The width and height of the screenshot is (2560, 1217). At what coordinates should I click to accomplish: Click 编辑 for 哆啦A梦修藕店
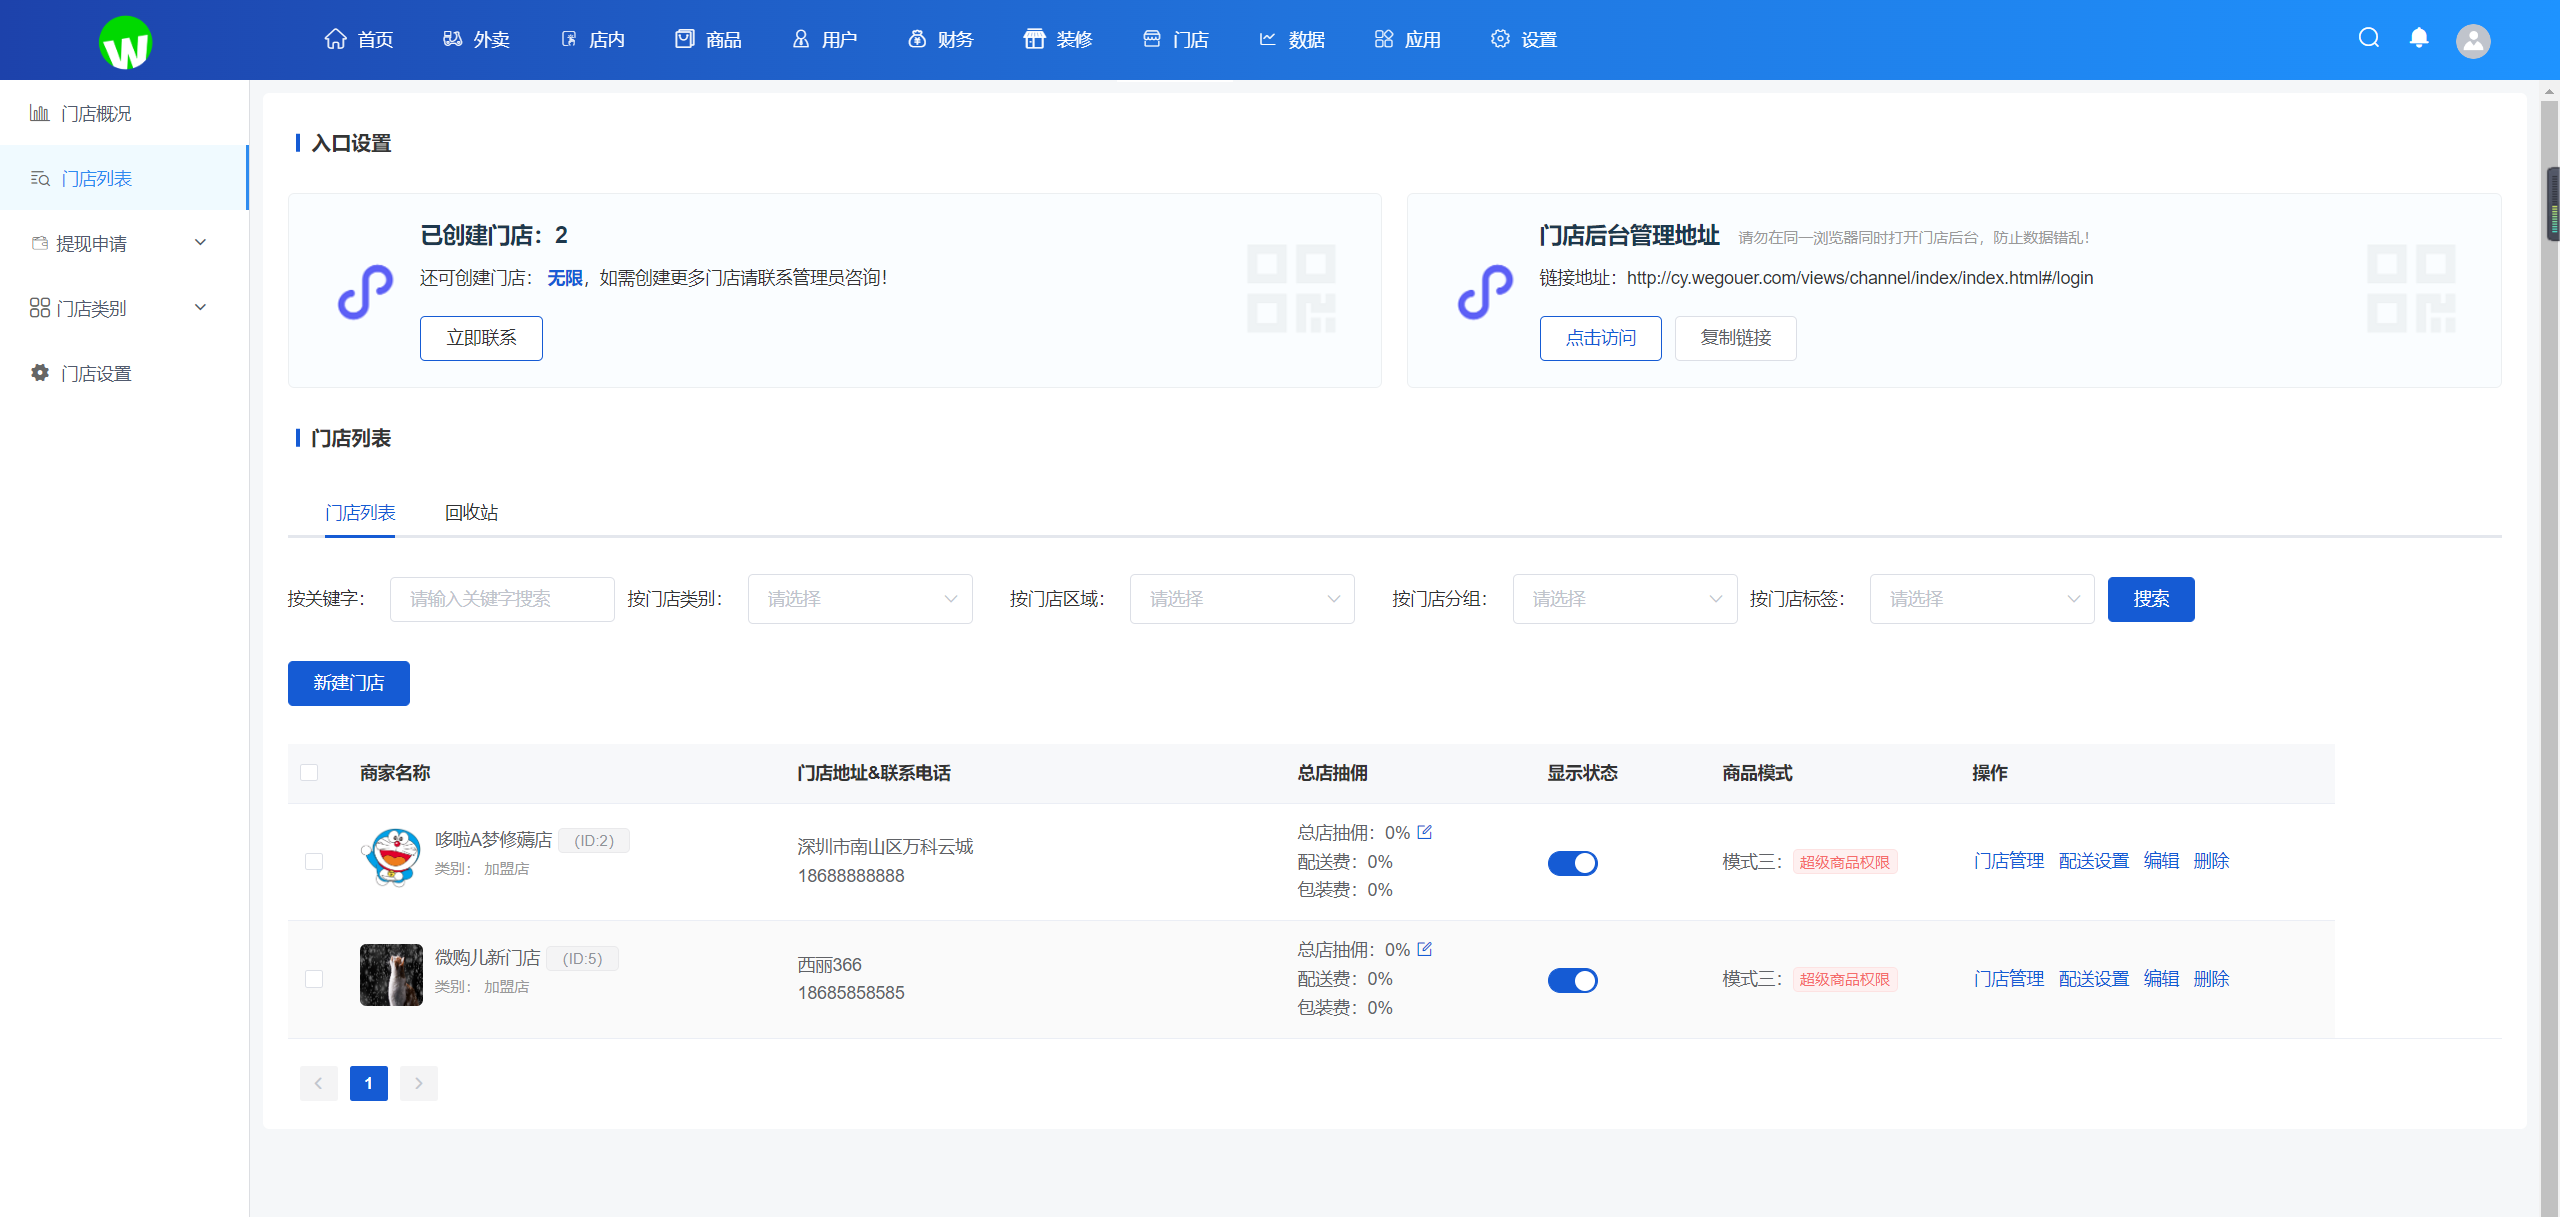(2161, 861)
